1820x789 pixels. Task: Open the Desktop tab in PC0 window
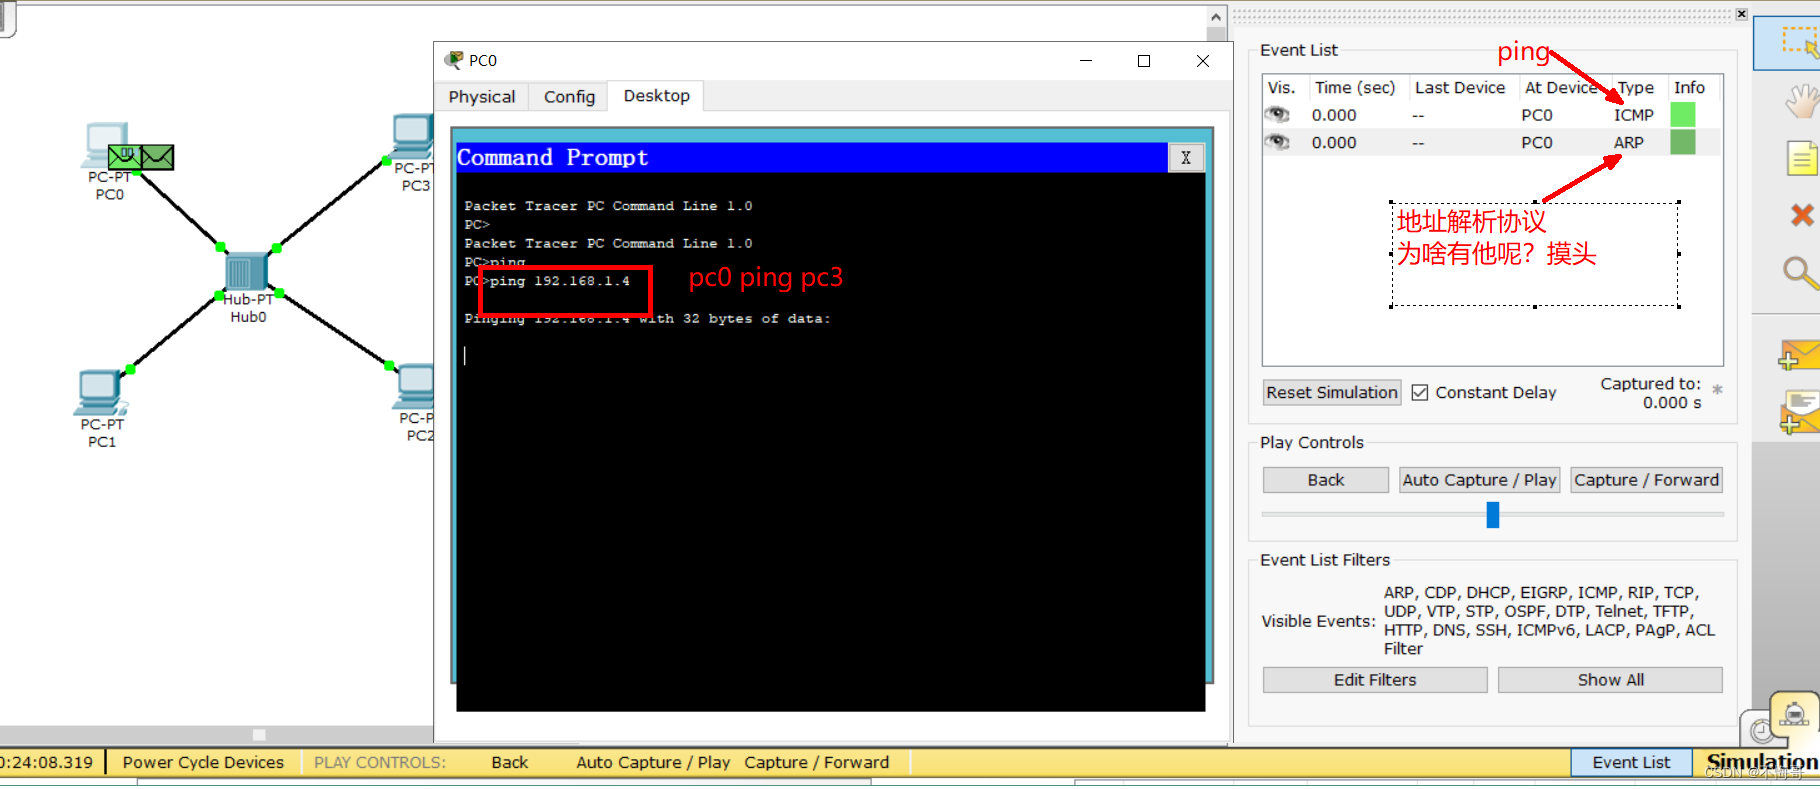coord(656,96)
